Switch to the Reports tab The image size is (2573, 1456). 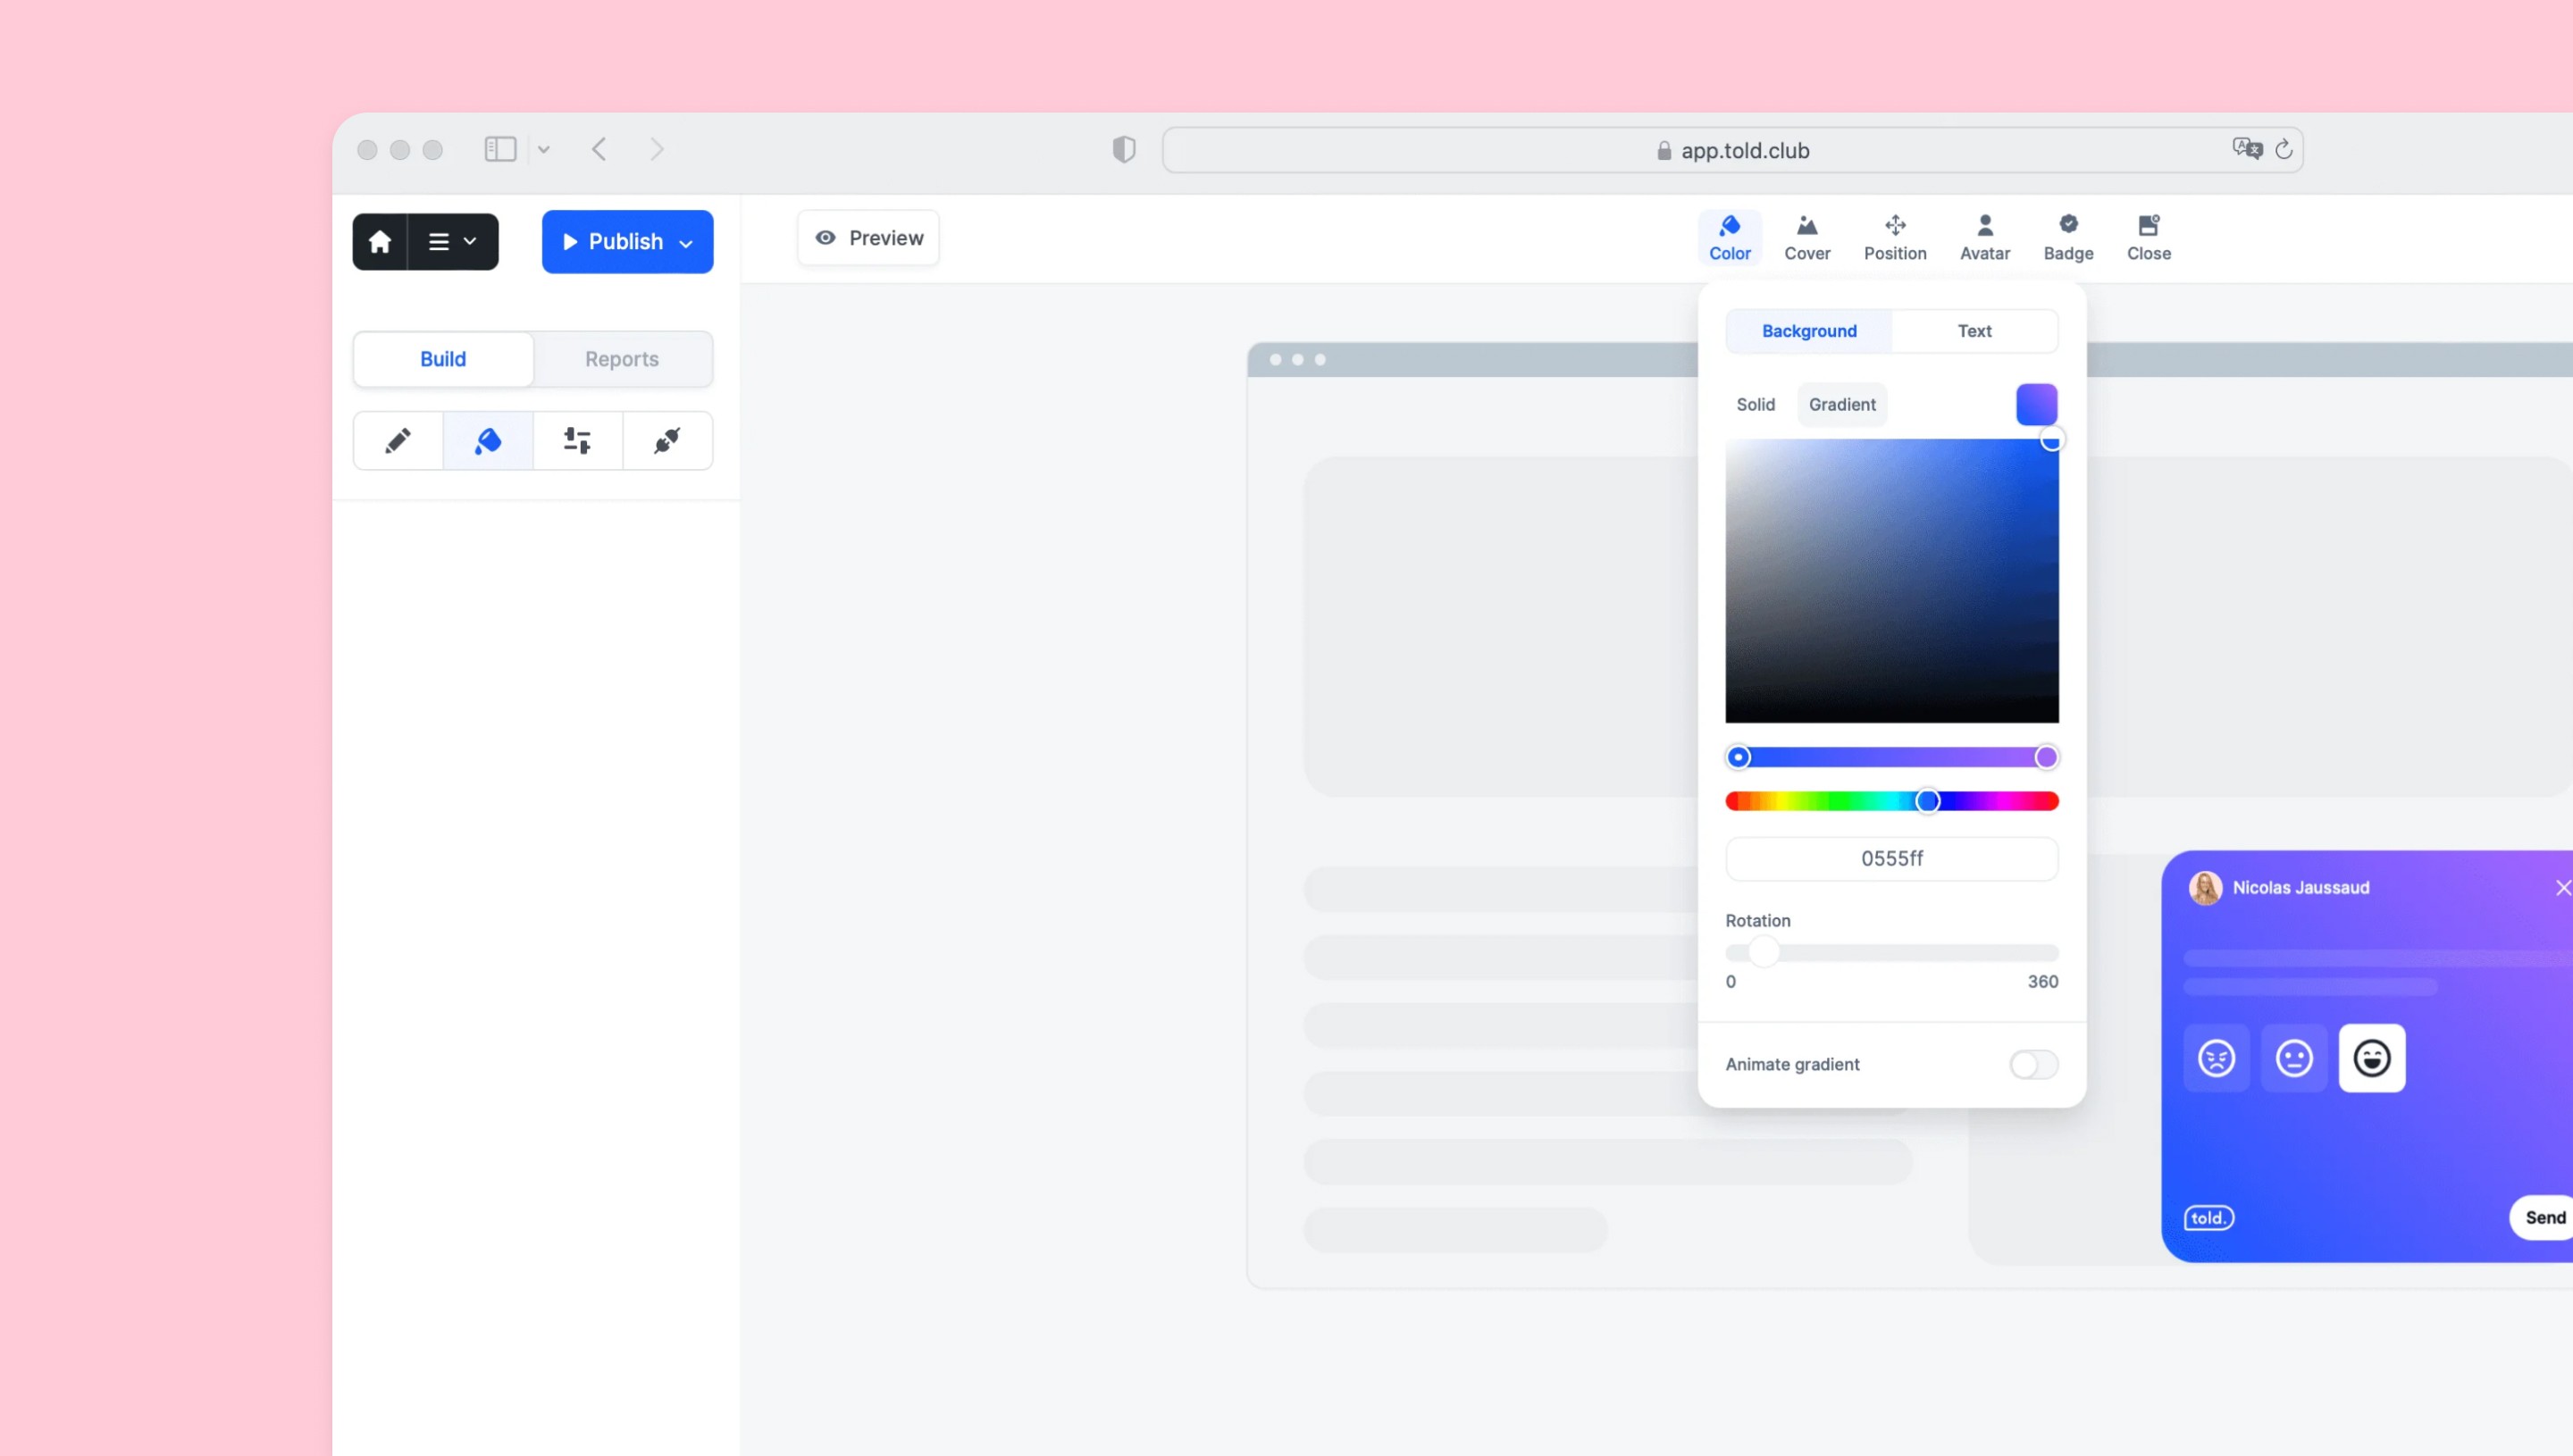coord(621,359)
